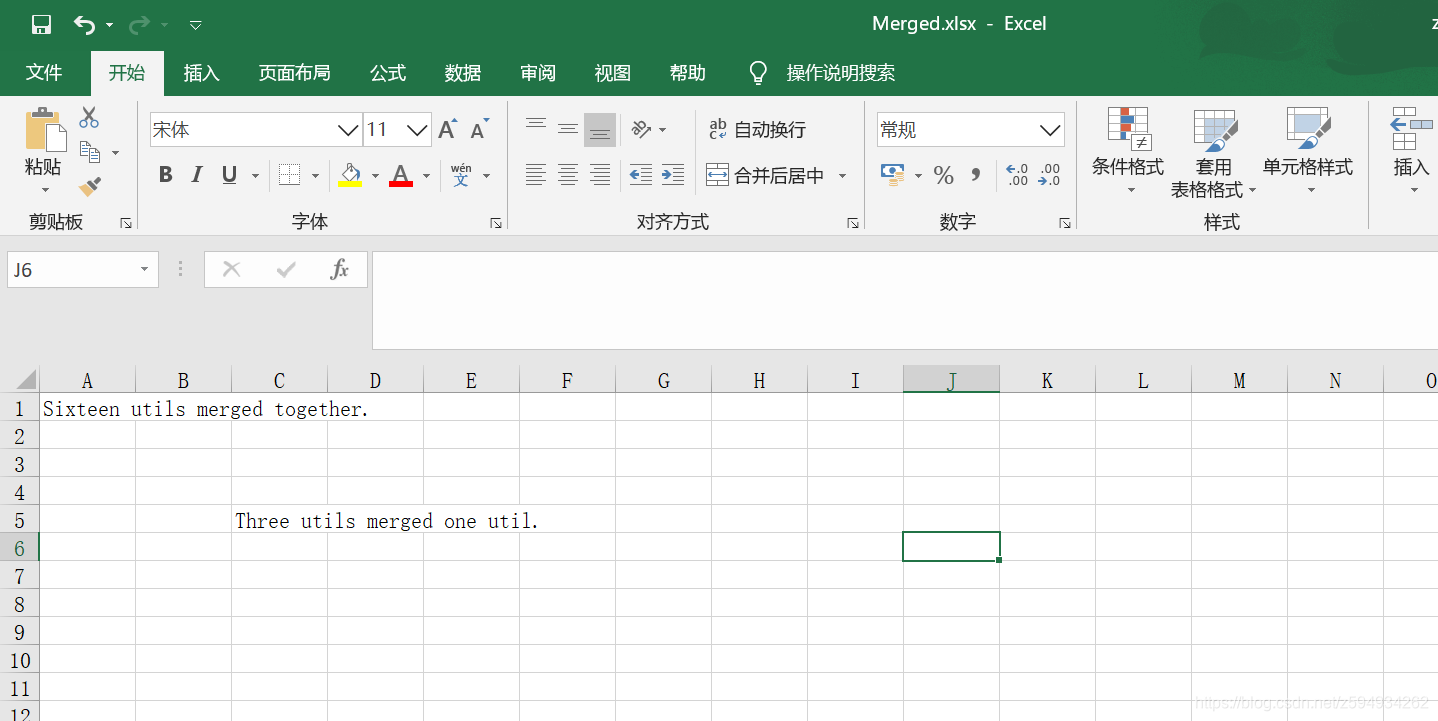This screenshot has width=1438, height=721.
Task: Open the Customize Quick Access Toolbar arrow
Action: 196,24
